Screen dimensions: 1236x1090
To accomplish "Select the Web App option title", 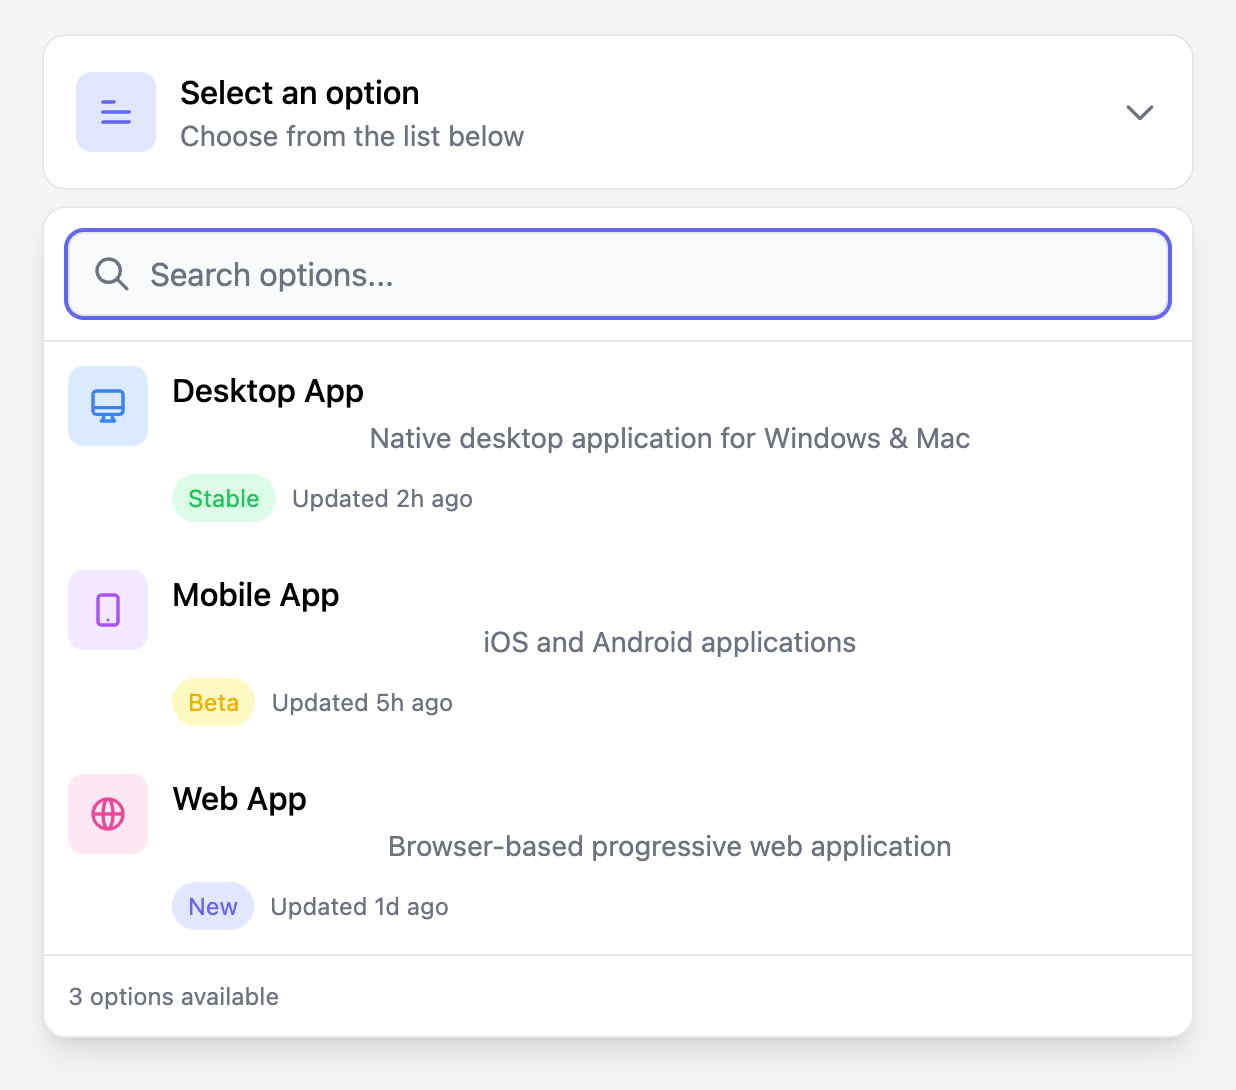I will (x=240, y=799).
